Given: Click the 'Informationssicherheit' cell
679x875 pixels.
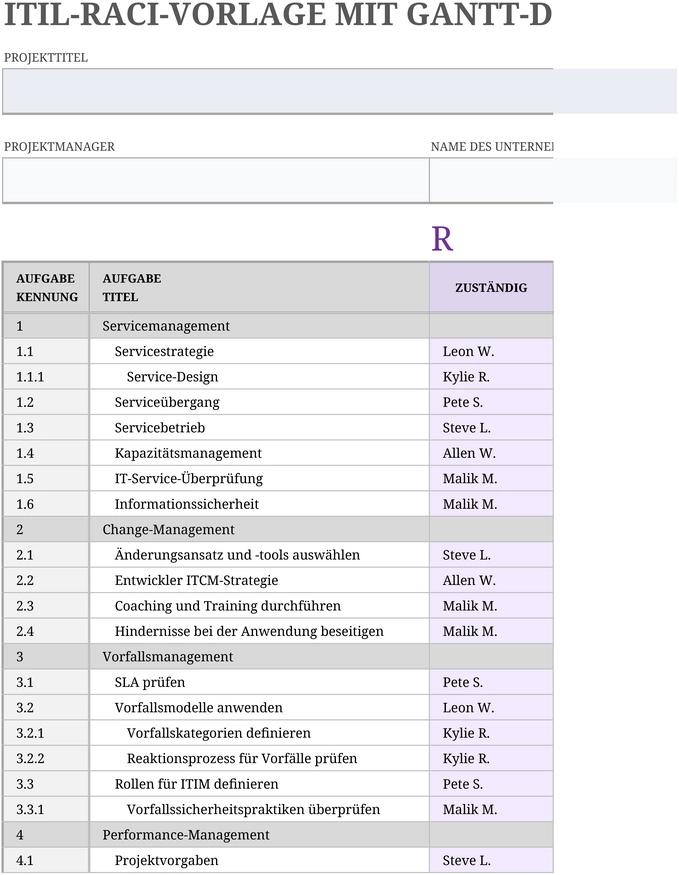Looking at the screenshot, I should coord(259,504).
